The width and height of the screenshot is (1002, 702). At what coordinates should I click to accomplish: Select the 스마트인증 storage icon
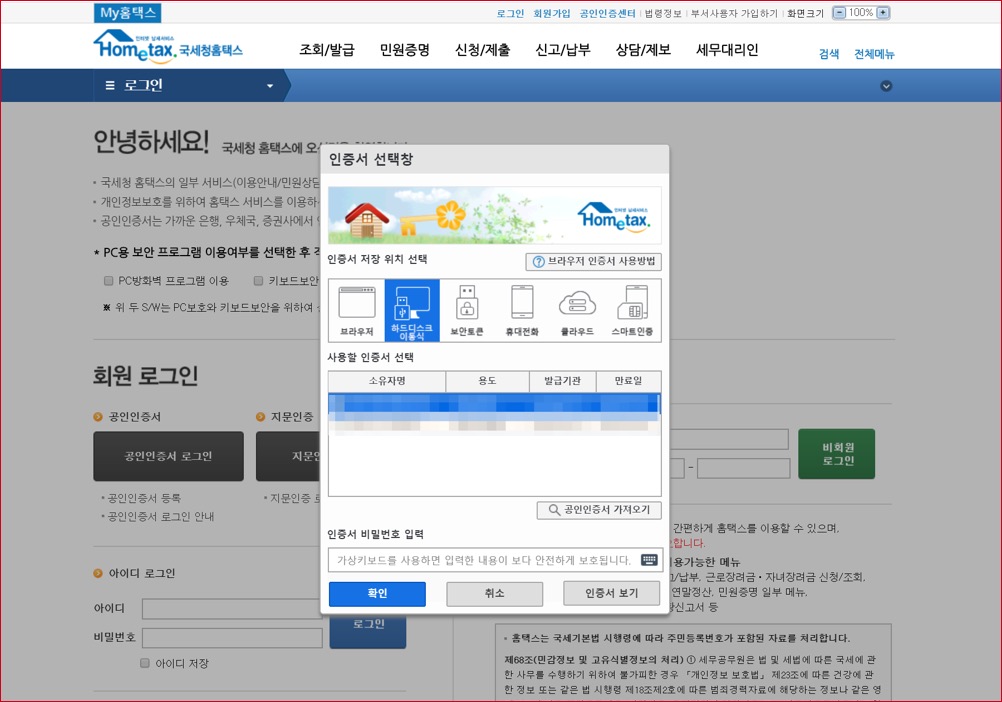[x=632, y=310]
